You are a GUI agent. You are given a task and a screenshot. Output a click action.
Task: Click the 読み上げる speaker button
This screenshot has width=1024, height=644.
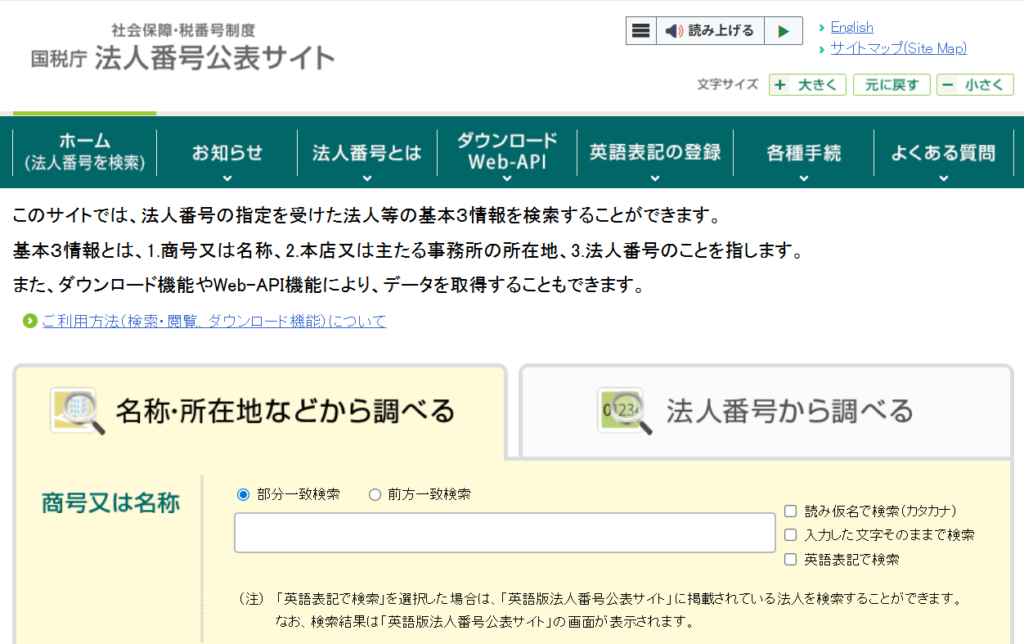click(710, 31)
